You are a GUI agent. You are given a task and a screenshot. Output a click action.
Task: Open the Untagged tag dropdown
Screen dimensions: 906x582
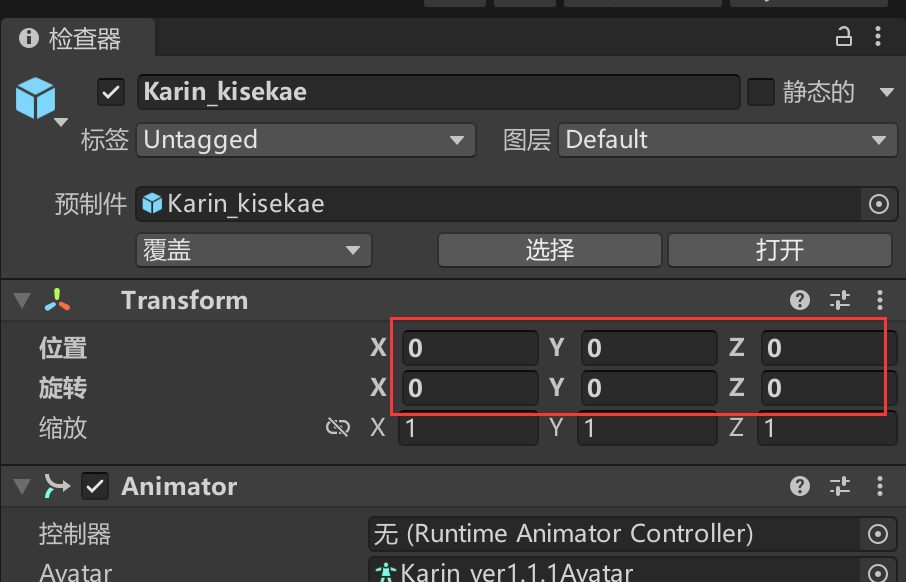tap(304, 140)
